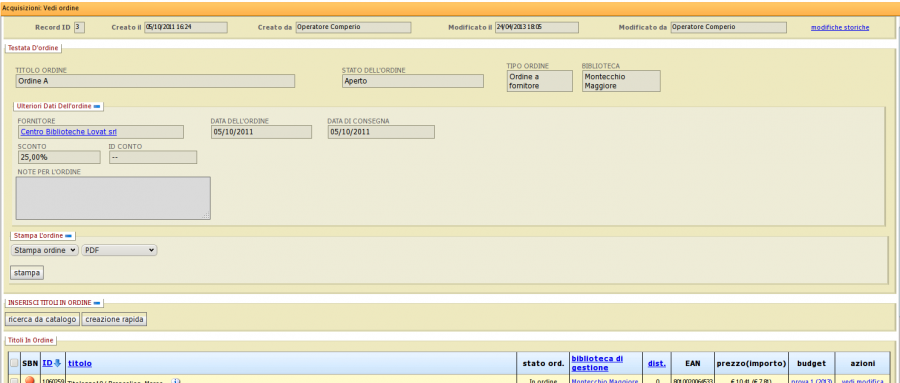Click the Stato dell'ordine field showing Aperto

click(413, 81)
